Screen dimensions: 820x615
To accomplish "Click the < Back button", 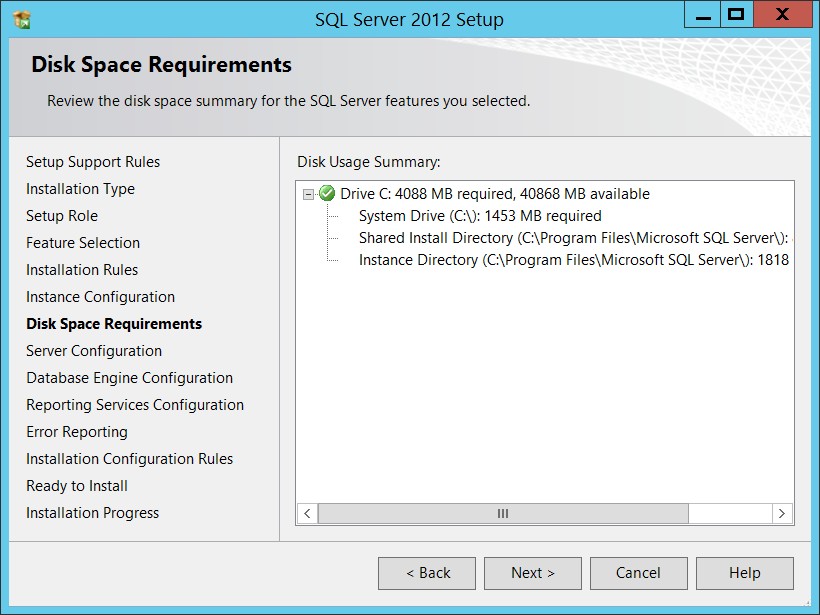I will point(427,573).
